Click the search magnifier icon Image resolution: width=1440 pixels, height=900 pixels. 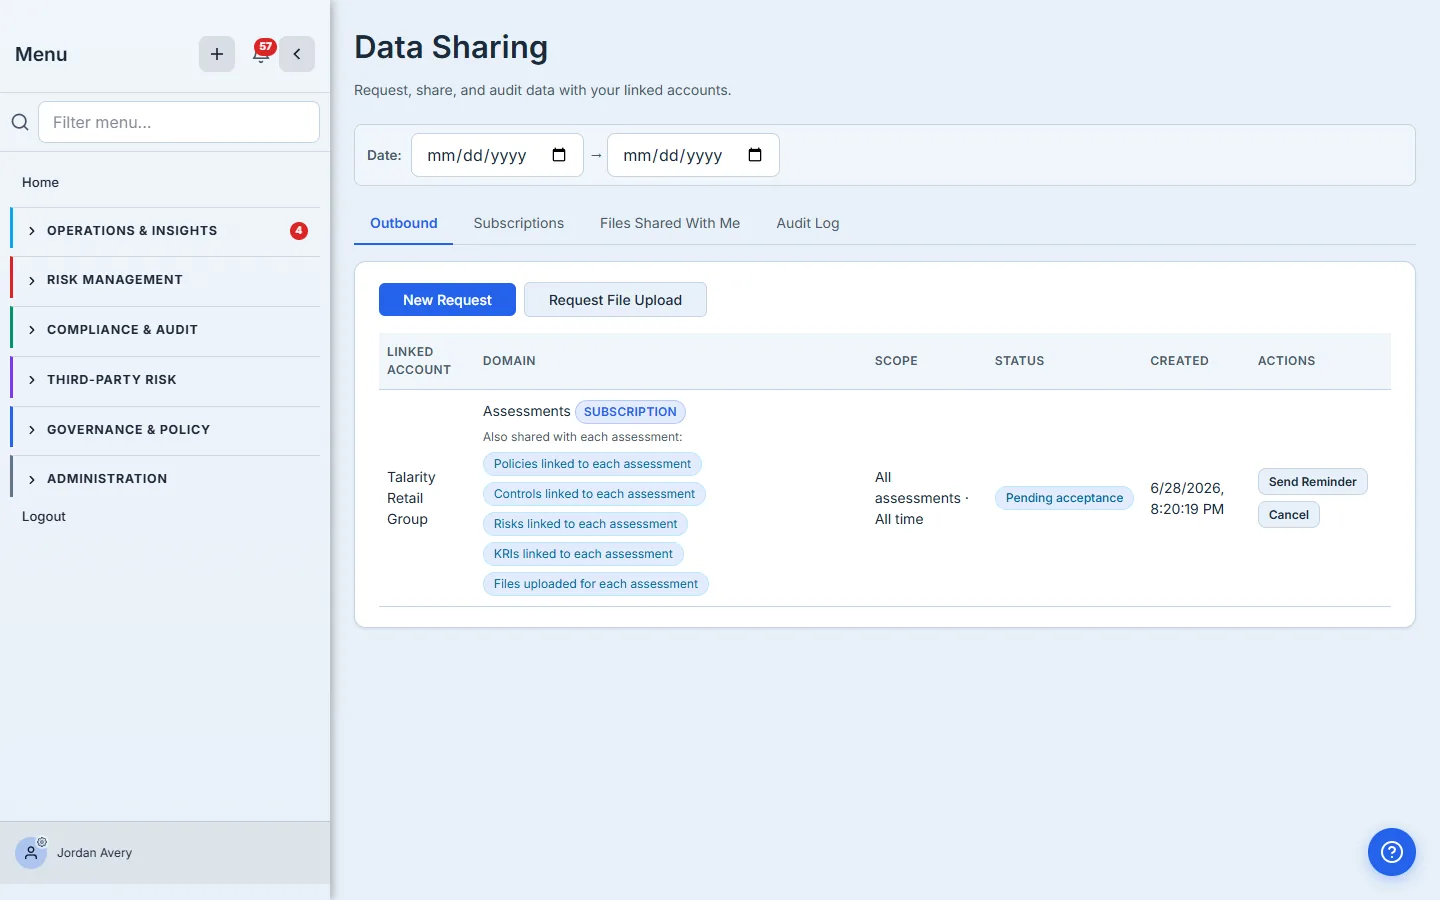pyautogui.click(x=20, y=122)
